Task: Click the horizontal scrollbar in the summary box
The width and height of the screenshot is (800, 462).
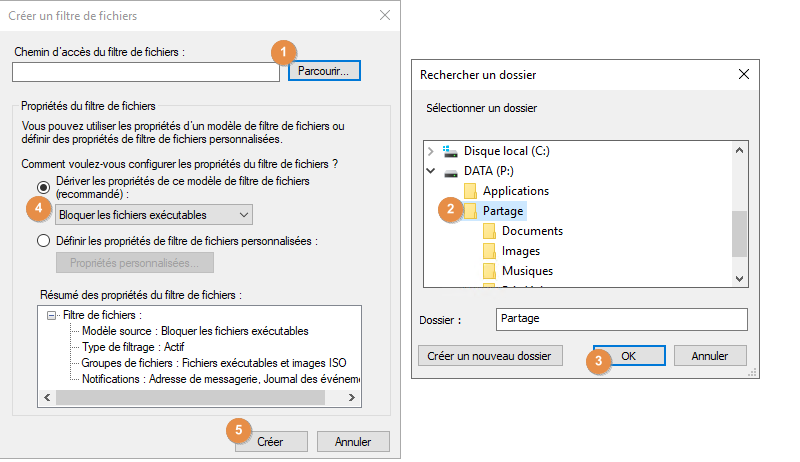Action: coord(190,398)
